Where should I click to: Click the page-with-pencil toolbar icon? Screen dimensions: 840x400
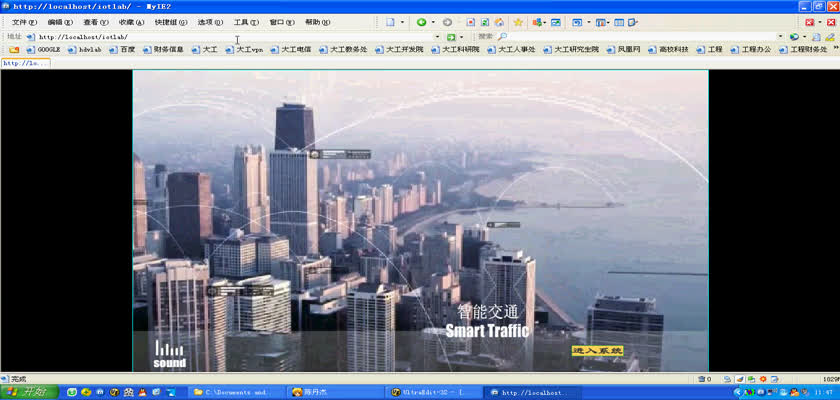click(634, 22)
